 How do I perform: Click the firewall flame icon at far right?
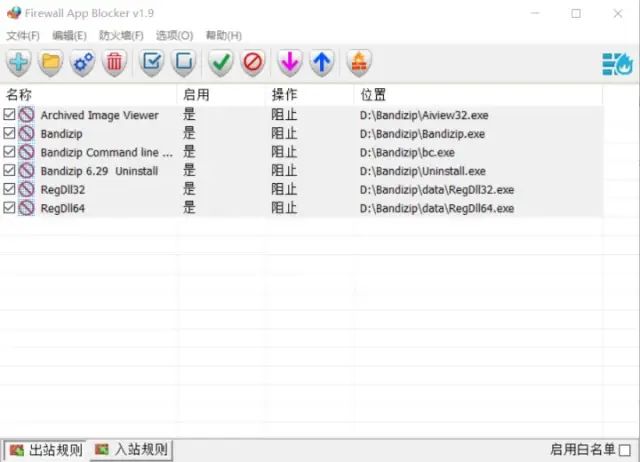(617, 64)
